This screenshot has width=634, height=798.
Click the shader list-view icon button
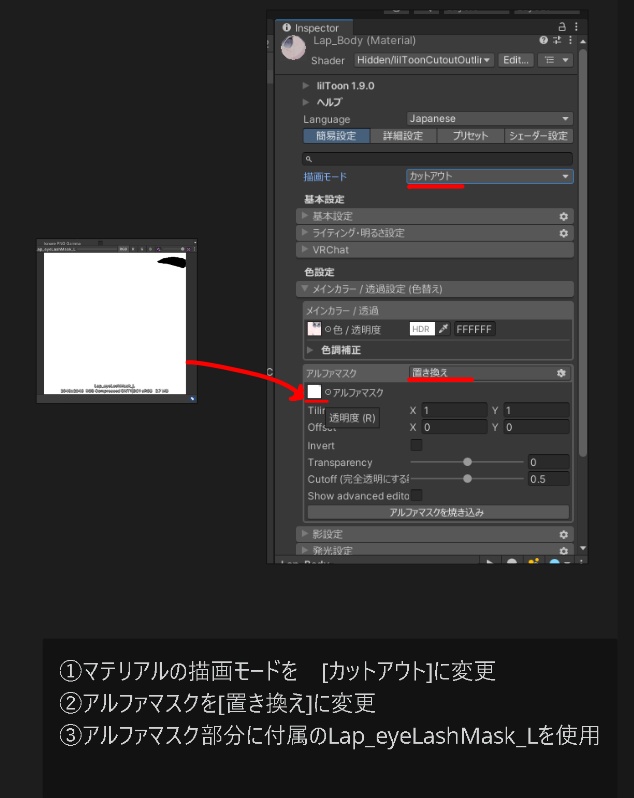550,60
